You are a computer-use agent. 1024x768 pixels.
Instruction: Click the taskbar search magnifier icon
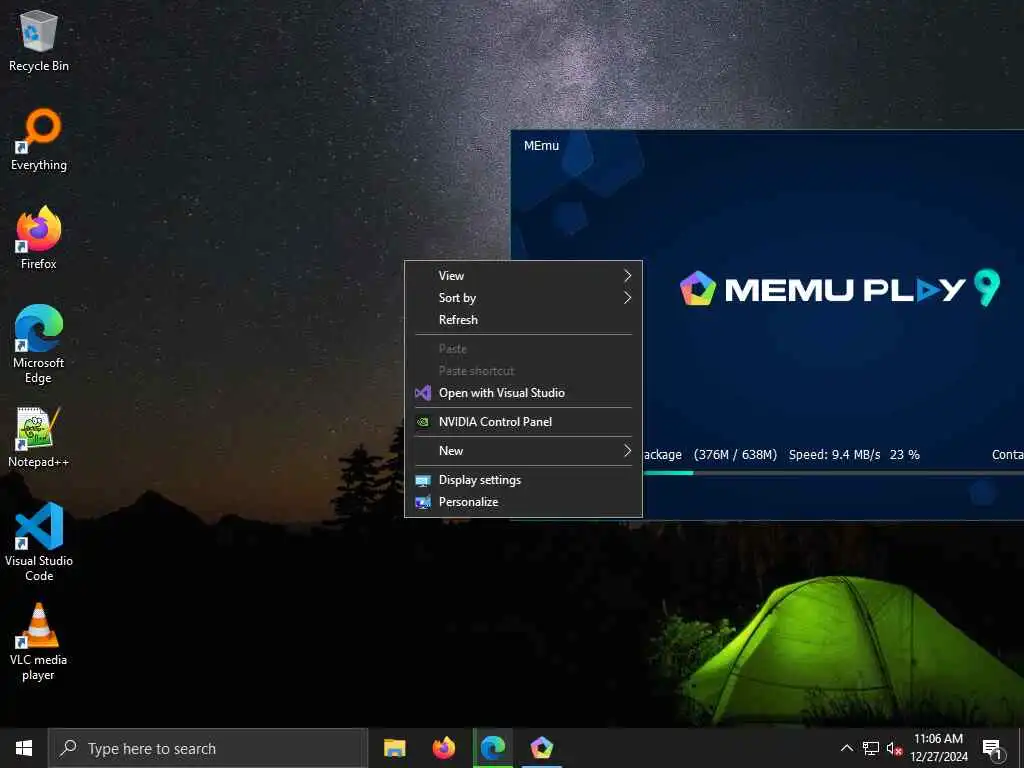point(68,748)
